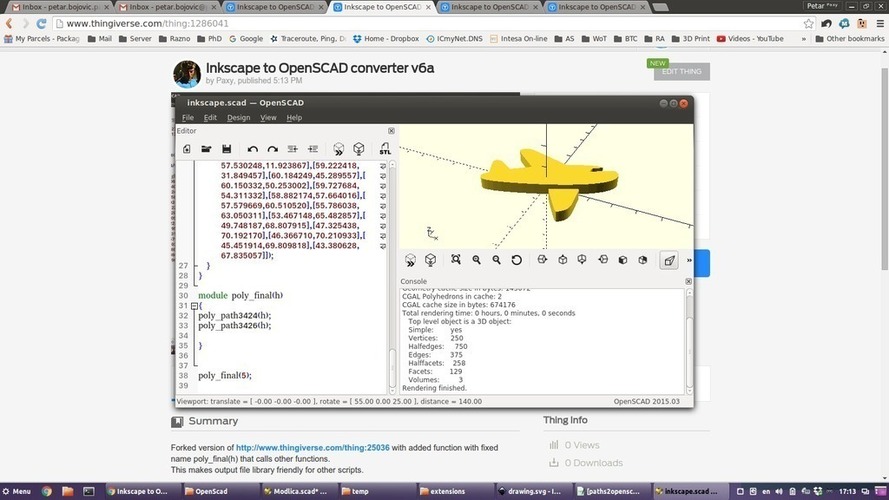This screenshot has height=500, width=889.
Task: Close the Console panel with its X icon
Action: pyautogui.click(x=688, y=281)
